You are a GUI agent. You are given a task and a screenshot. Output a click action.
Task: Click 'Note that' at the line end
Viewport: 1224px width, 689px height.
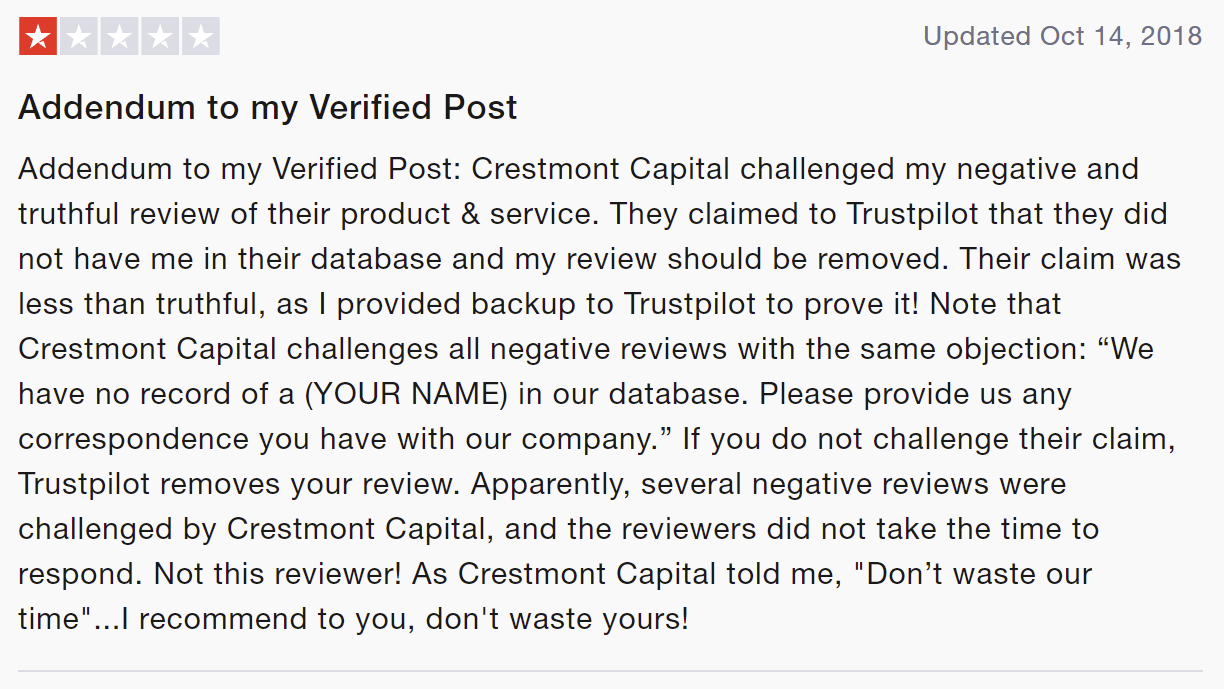point(996,304)
